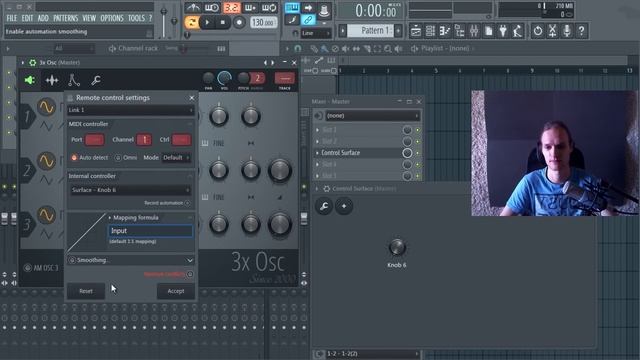The width and height of the screenshot is (640, 360).
Task: Open the Playlist view icon
Action: (x=416, y=31)
